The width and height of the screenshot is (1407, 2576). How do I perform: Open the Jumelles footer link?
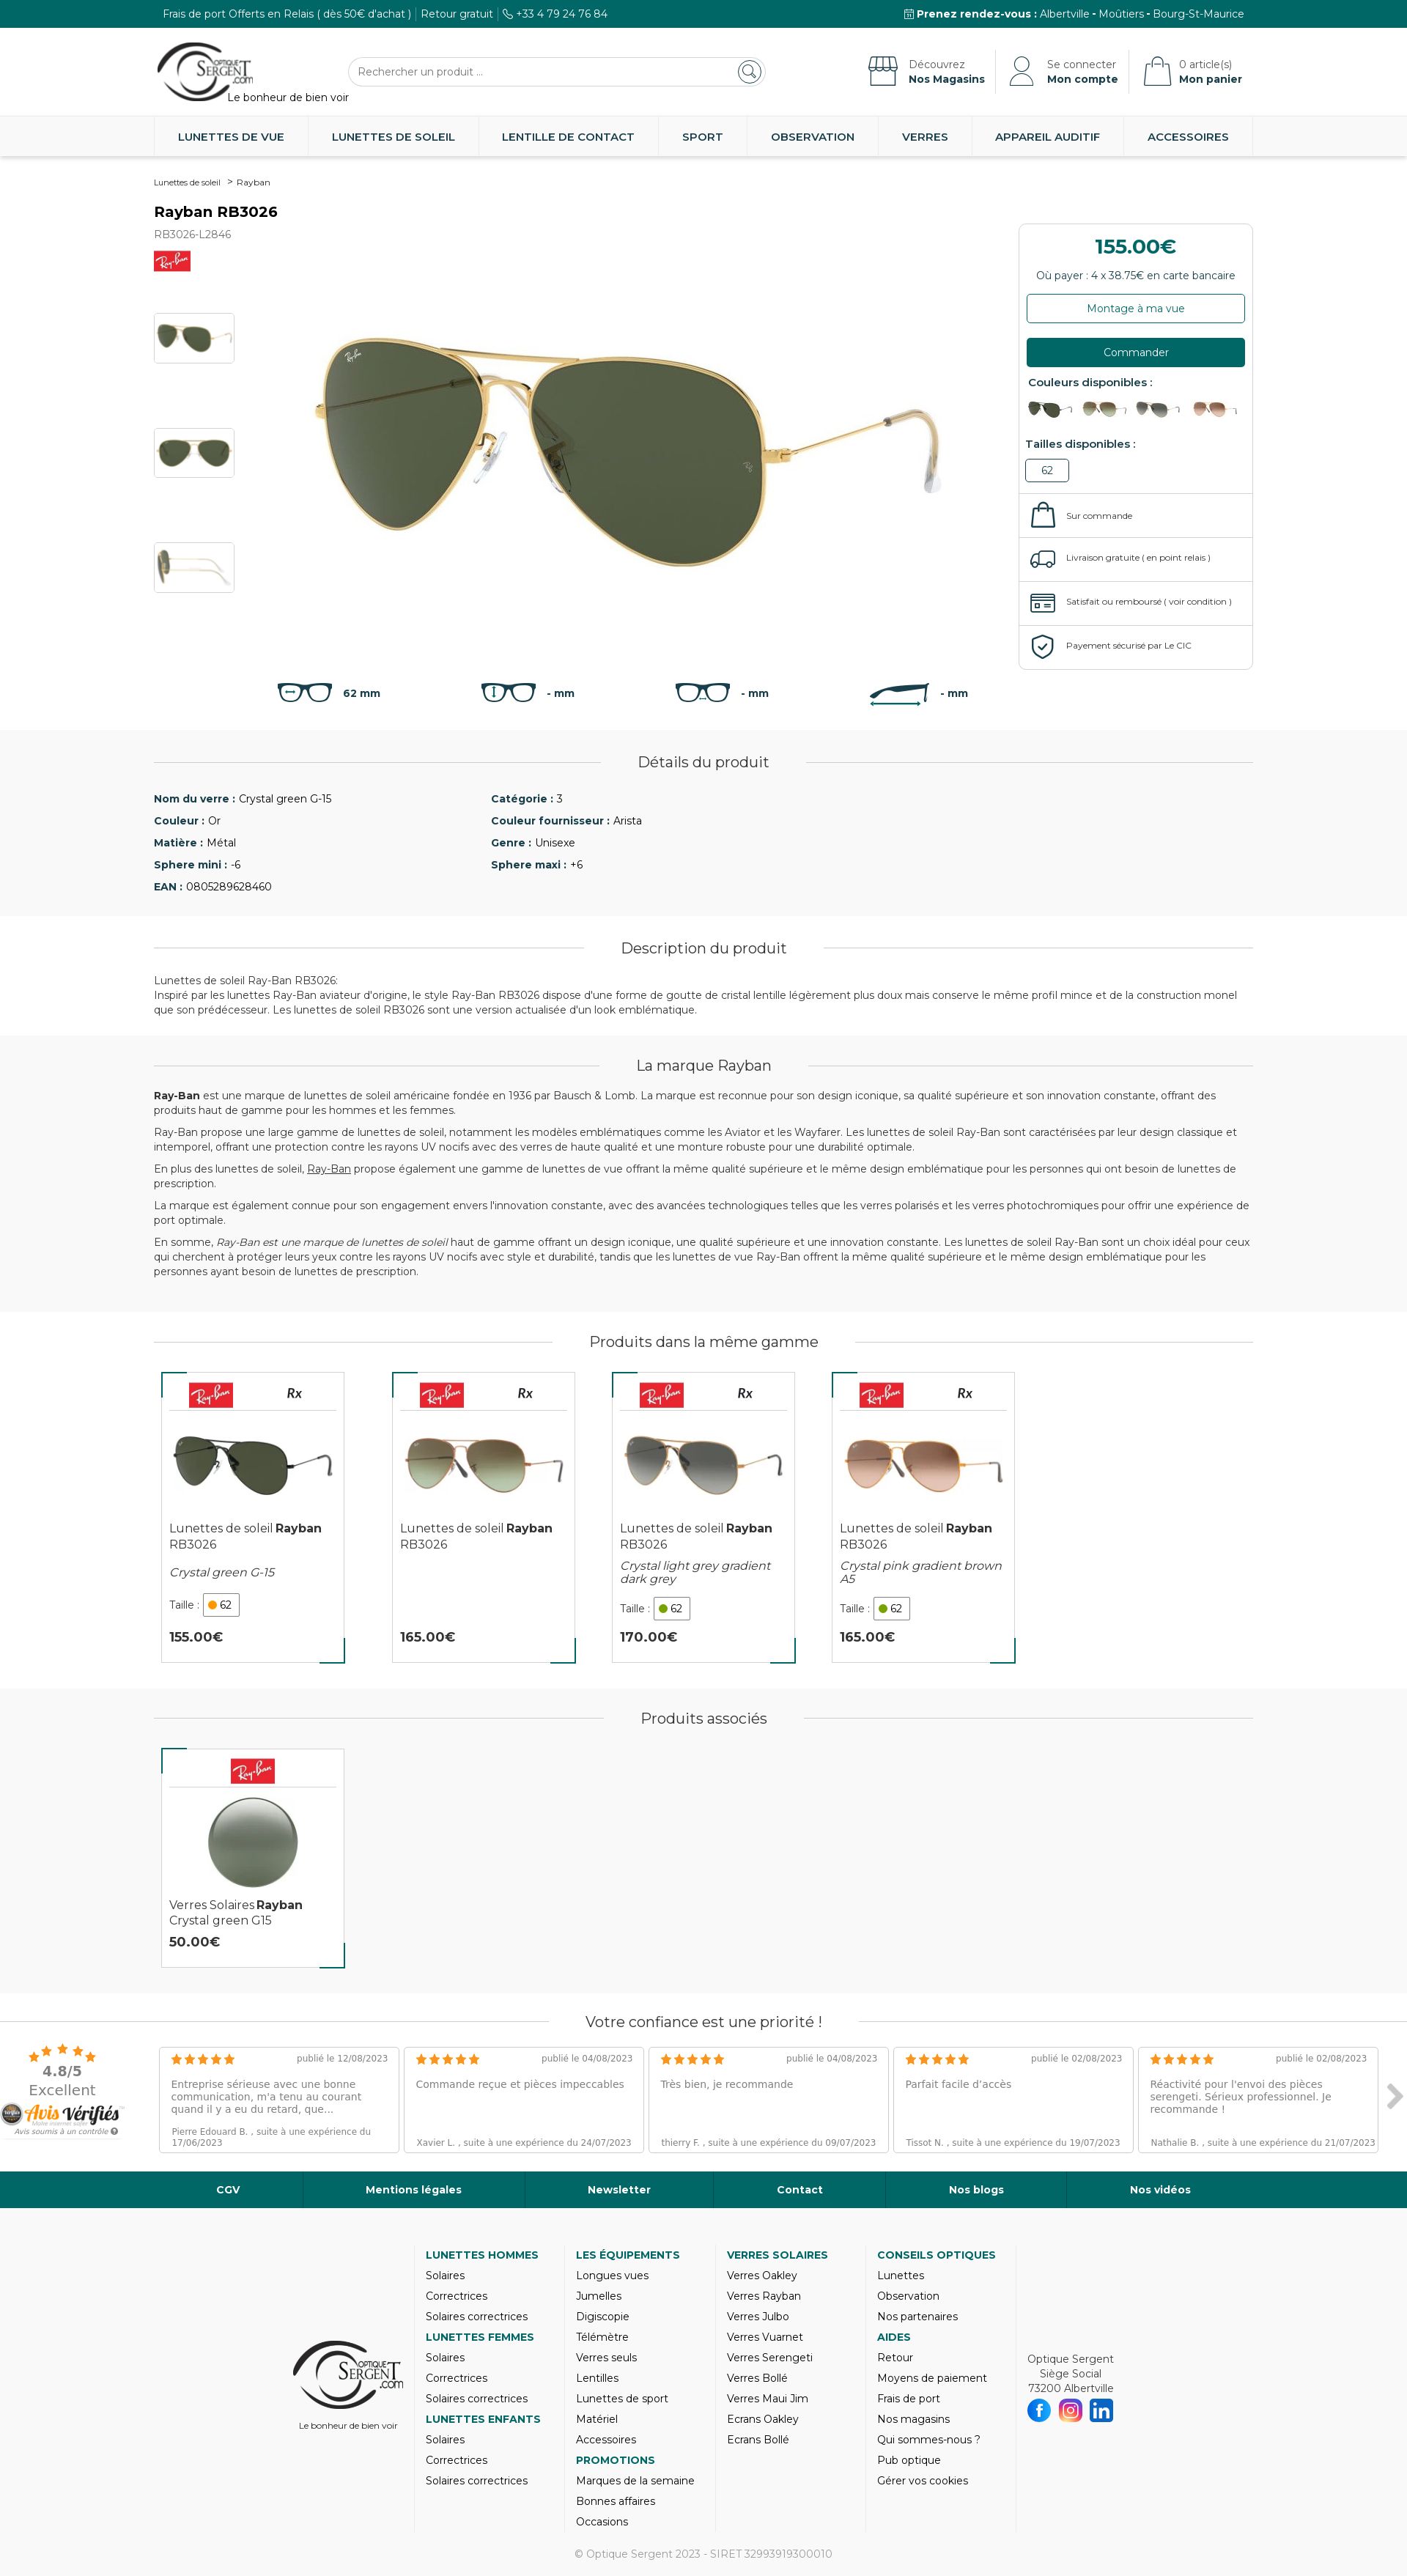[x=599, y=2296]
